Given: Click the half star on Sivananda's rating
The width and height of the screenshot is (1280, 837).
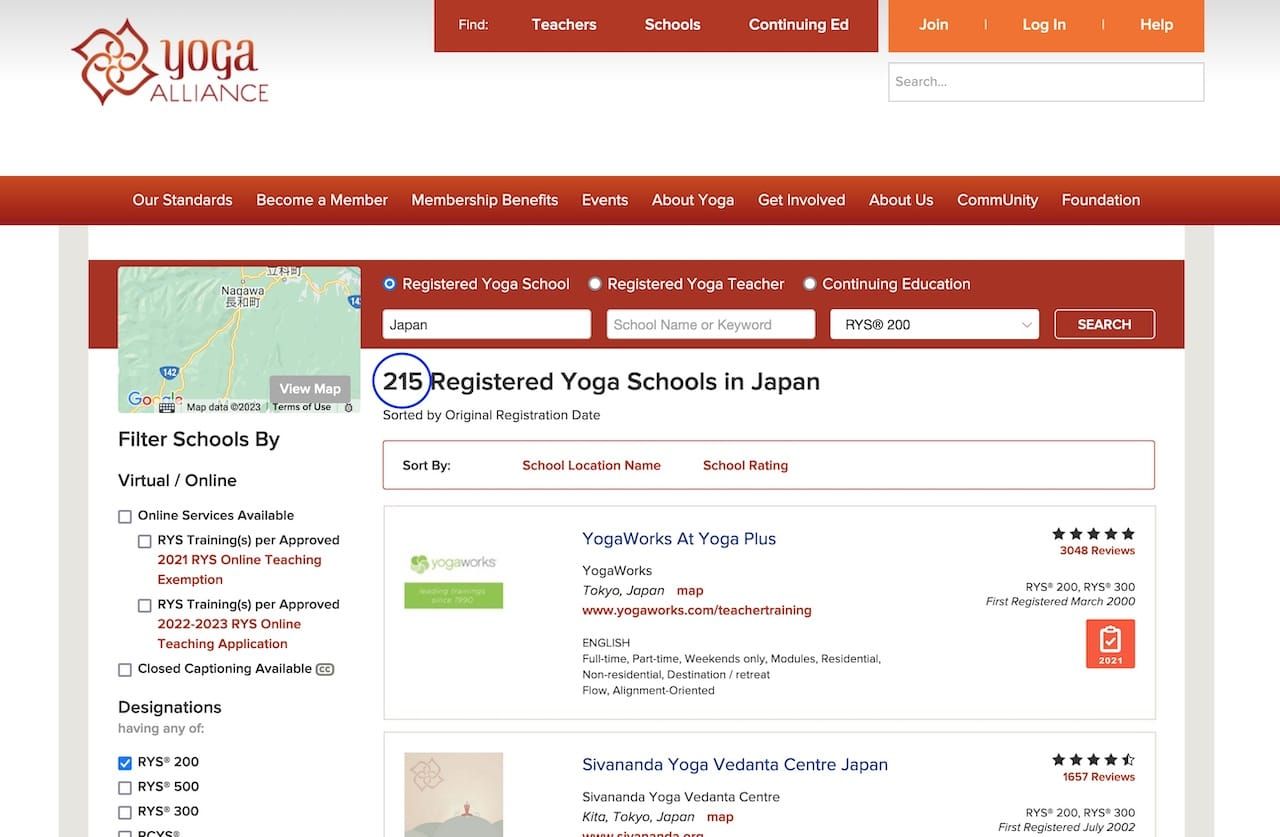Looking at the screenshot, I should coord(1127,759).
